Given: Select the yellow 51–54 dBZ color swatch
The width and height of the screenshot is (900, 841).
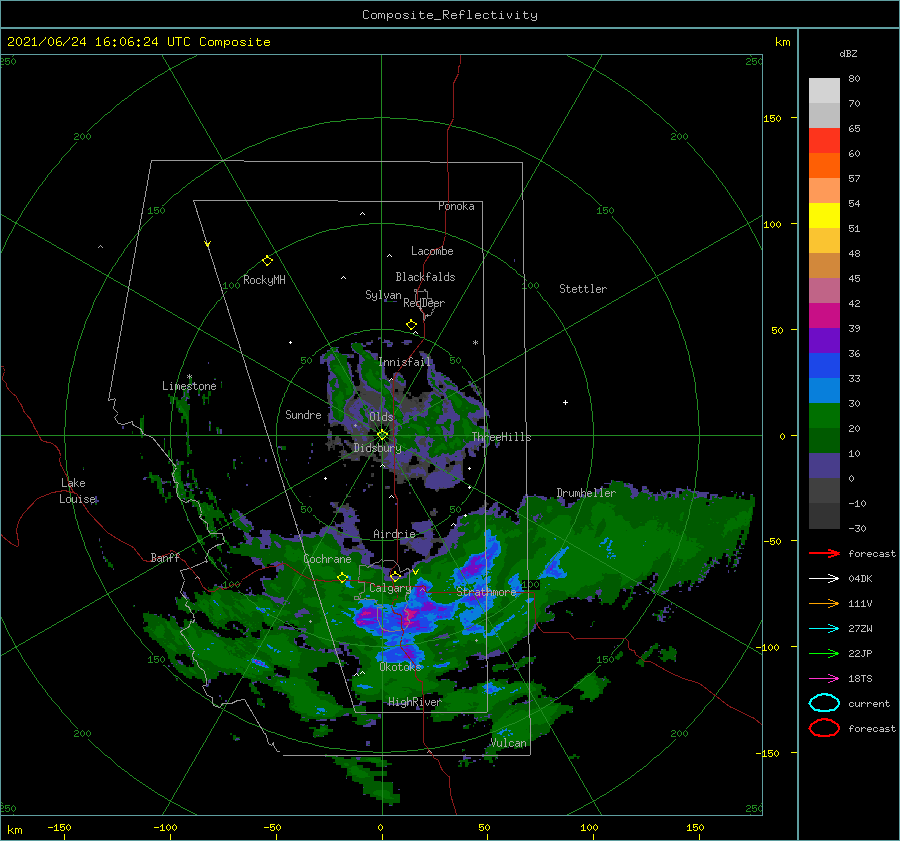Looking at the screenshot, I should pos(824,216).
